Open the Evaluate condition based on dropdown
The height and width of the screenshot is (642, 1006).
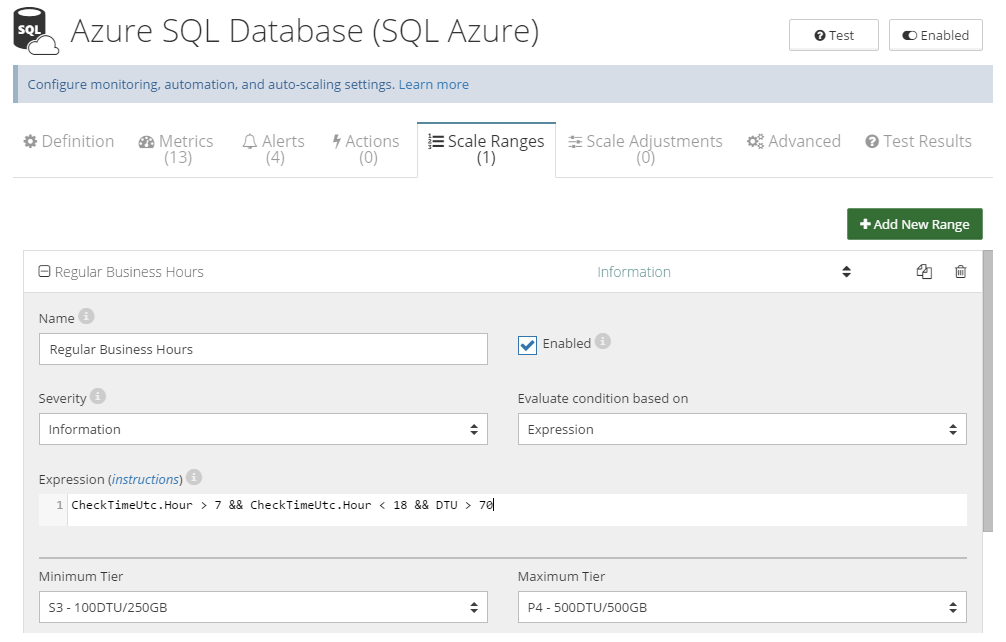[x=742, y=429]
